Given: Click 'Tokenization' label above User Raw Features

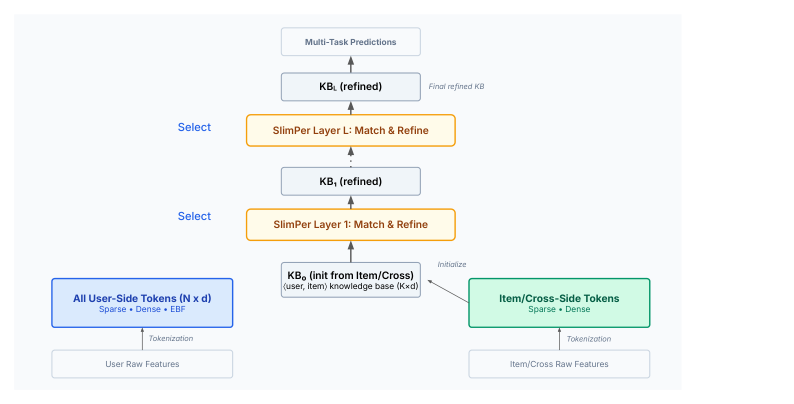Looking at the screenshot, I should point(171,338).
